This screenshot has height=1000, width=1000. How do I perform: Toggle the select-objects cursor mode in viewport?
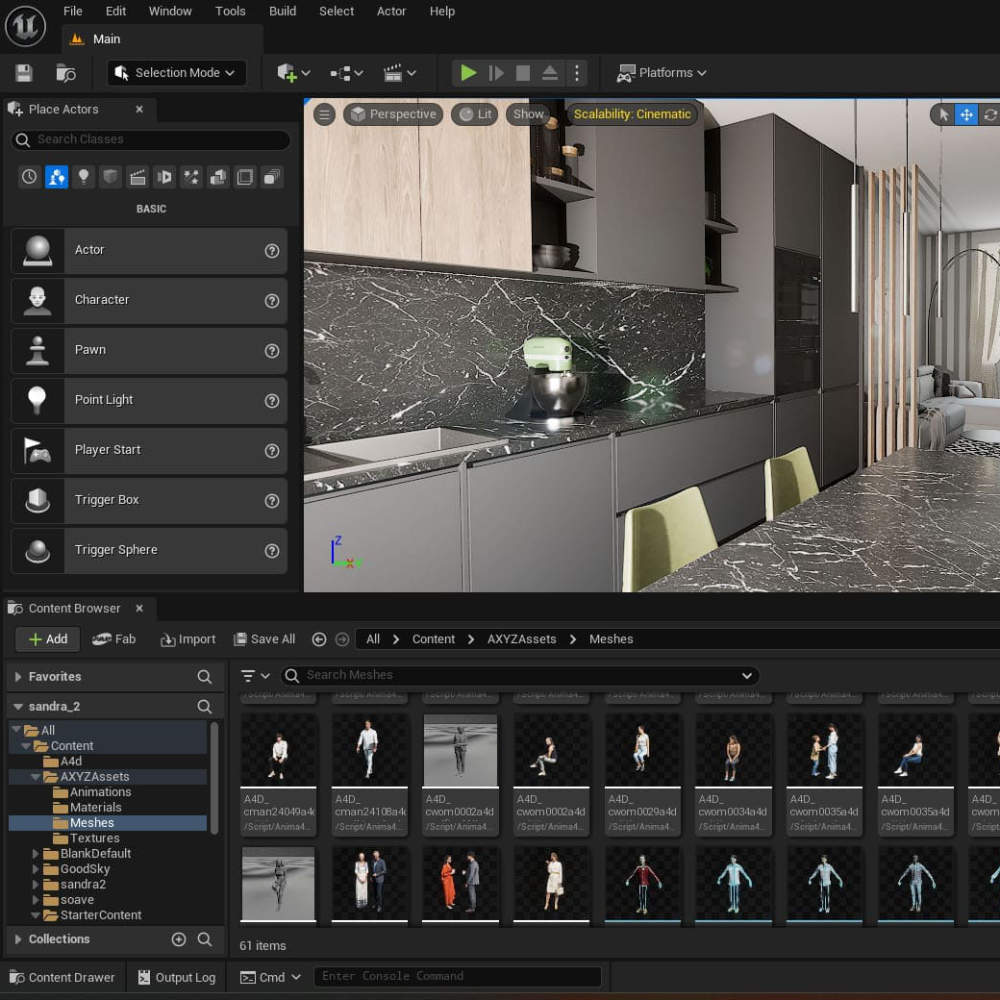tap(942, 114)
